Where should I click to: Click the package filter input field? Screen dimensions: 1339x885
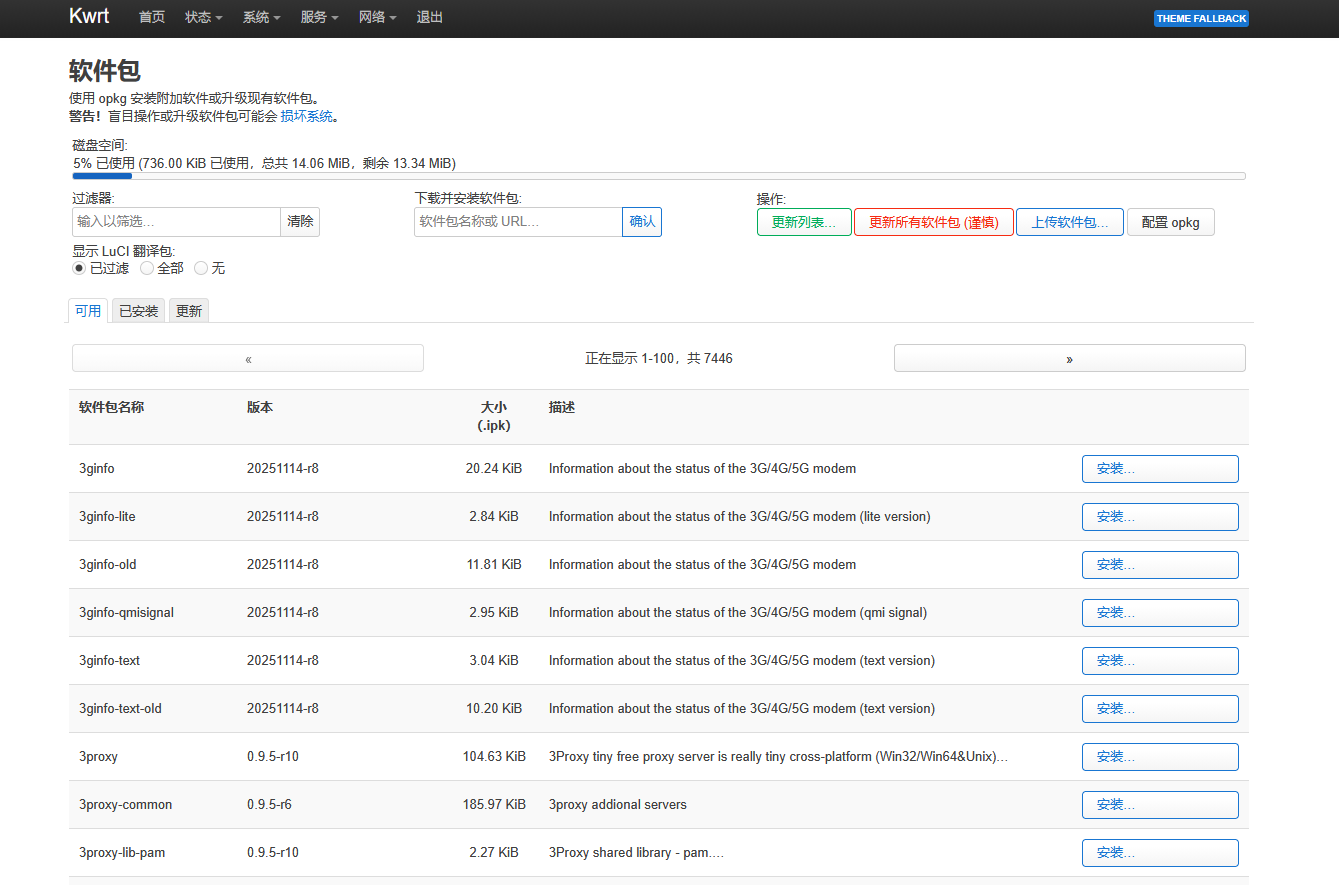point(176,221)
